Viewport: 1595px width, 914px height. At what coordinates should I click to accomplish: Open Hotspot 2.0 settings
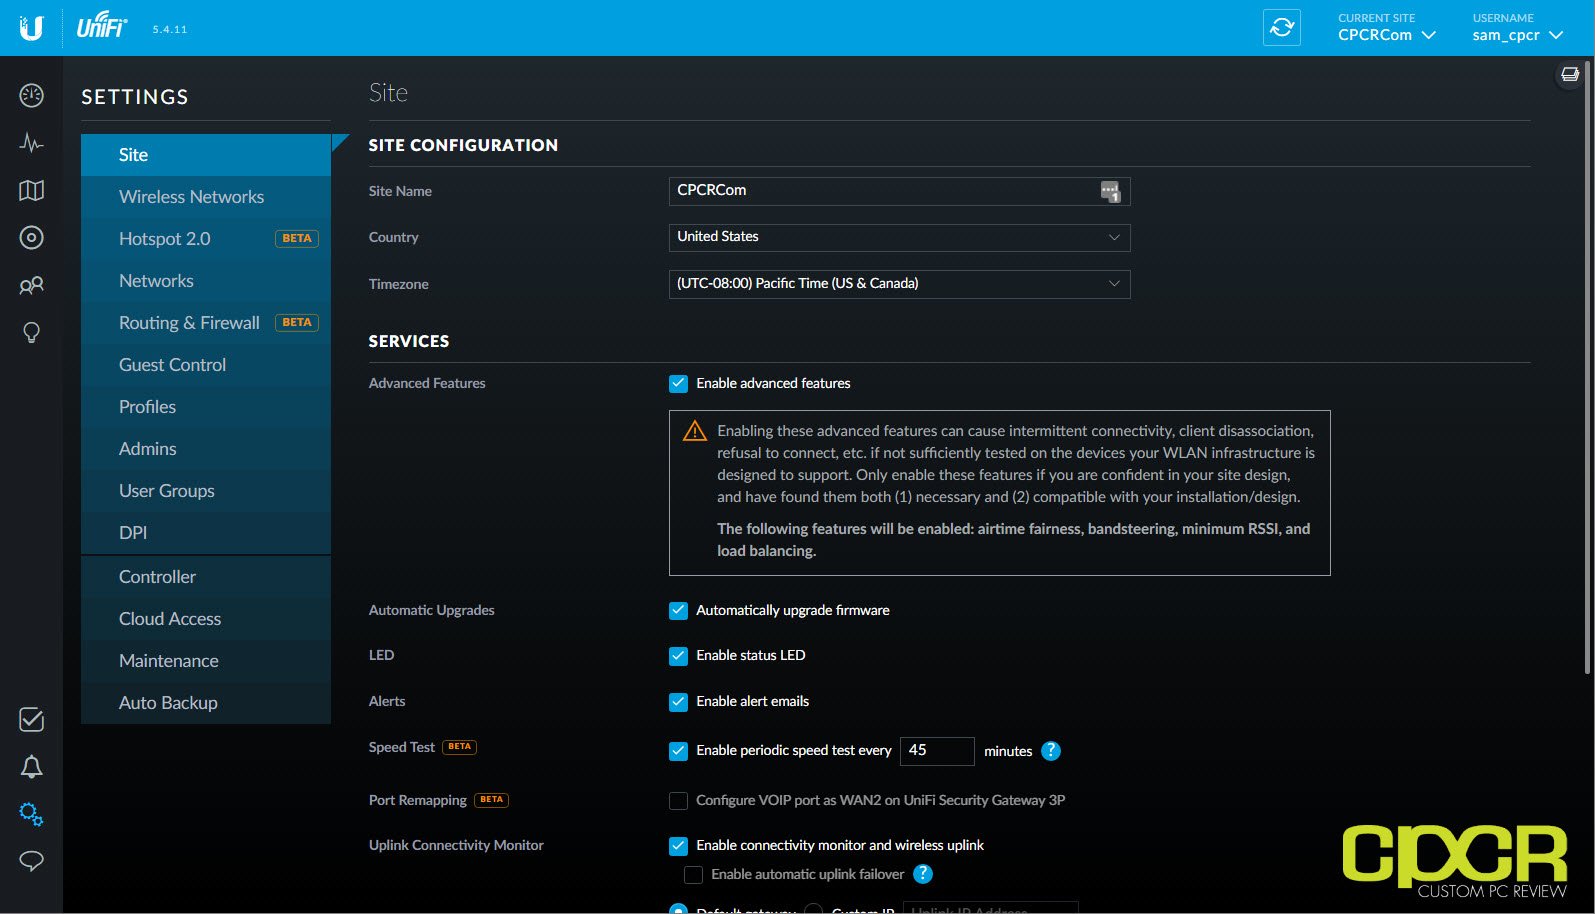pos(206,239)
